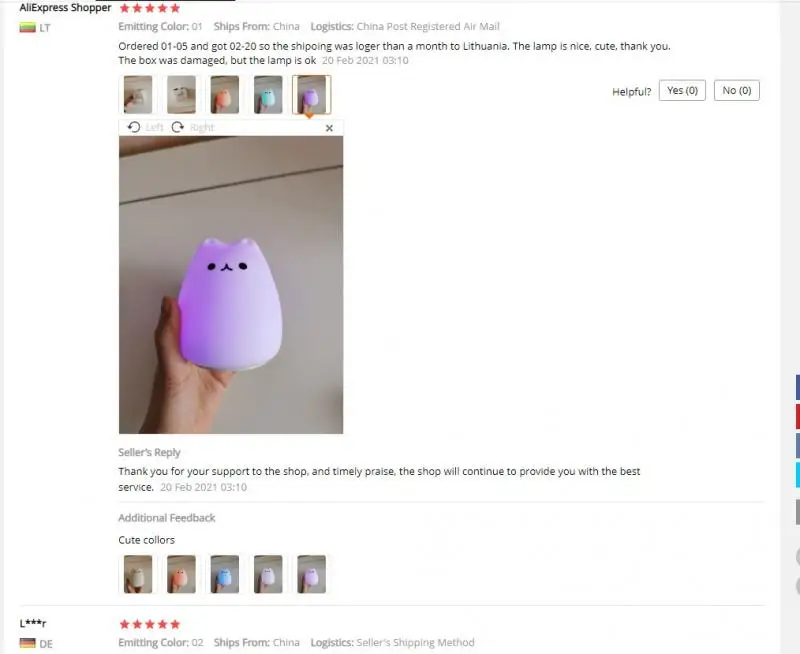Click the five-star rating of L***r review
The height and width of the screenshot is (654, 800).
click(x=149, y=624)
